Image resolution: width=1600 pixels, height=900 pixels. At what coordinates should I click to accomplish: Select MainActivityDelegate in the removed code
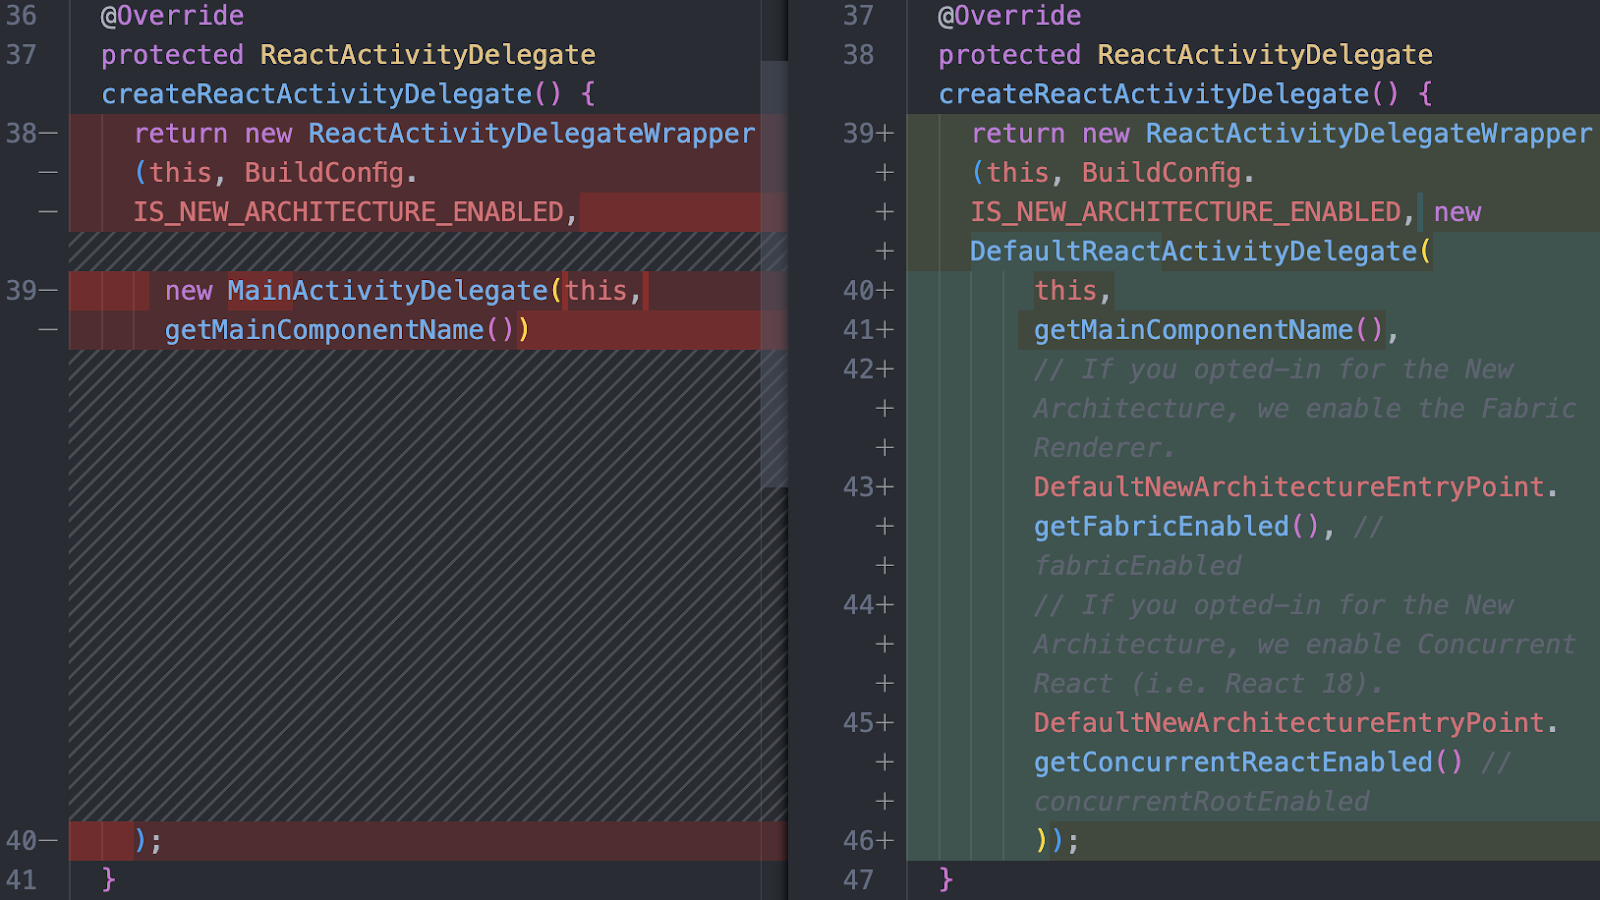pos(387,291)
